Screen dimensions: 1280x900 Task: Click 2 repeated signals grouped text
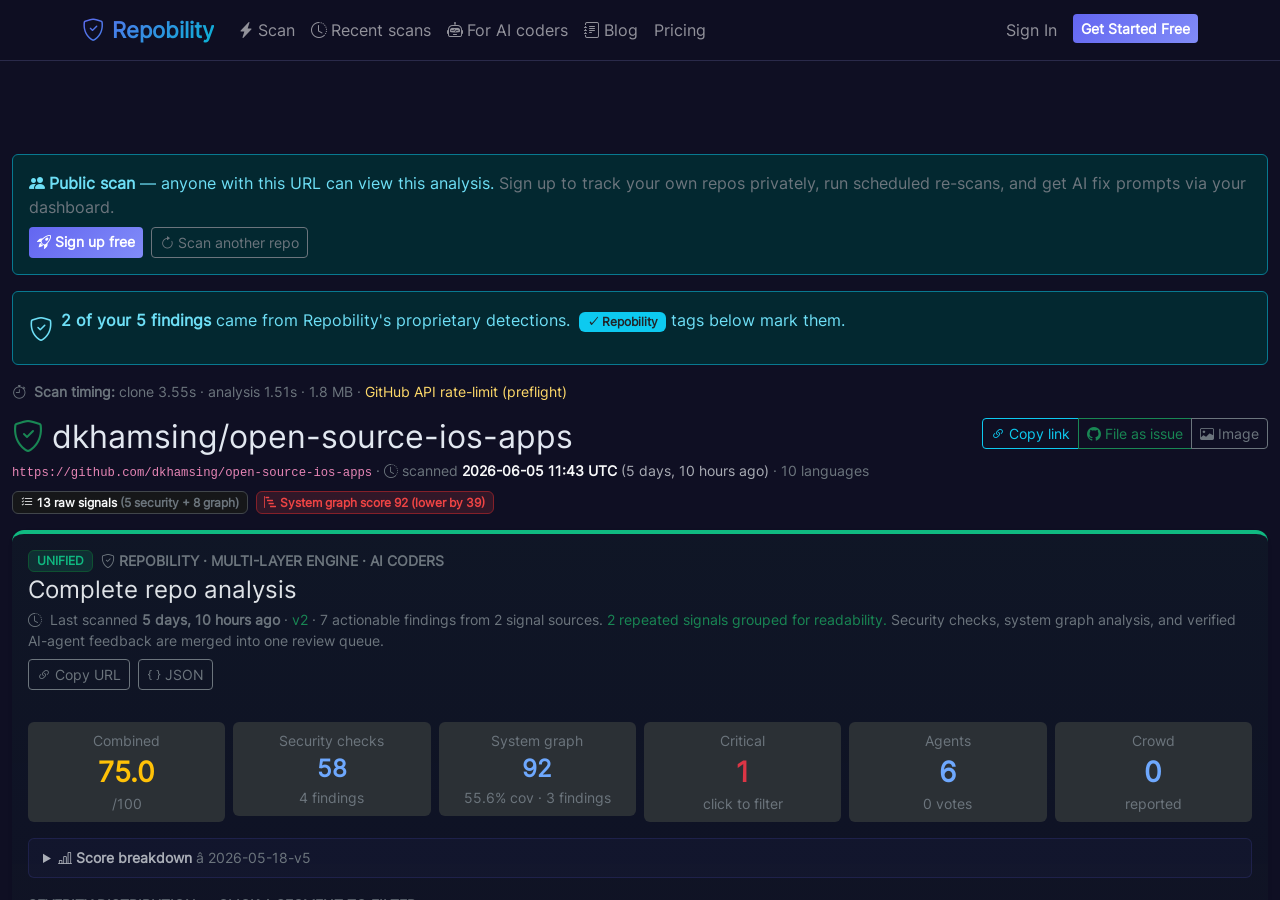tap(745, 620)
